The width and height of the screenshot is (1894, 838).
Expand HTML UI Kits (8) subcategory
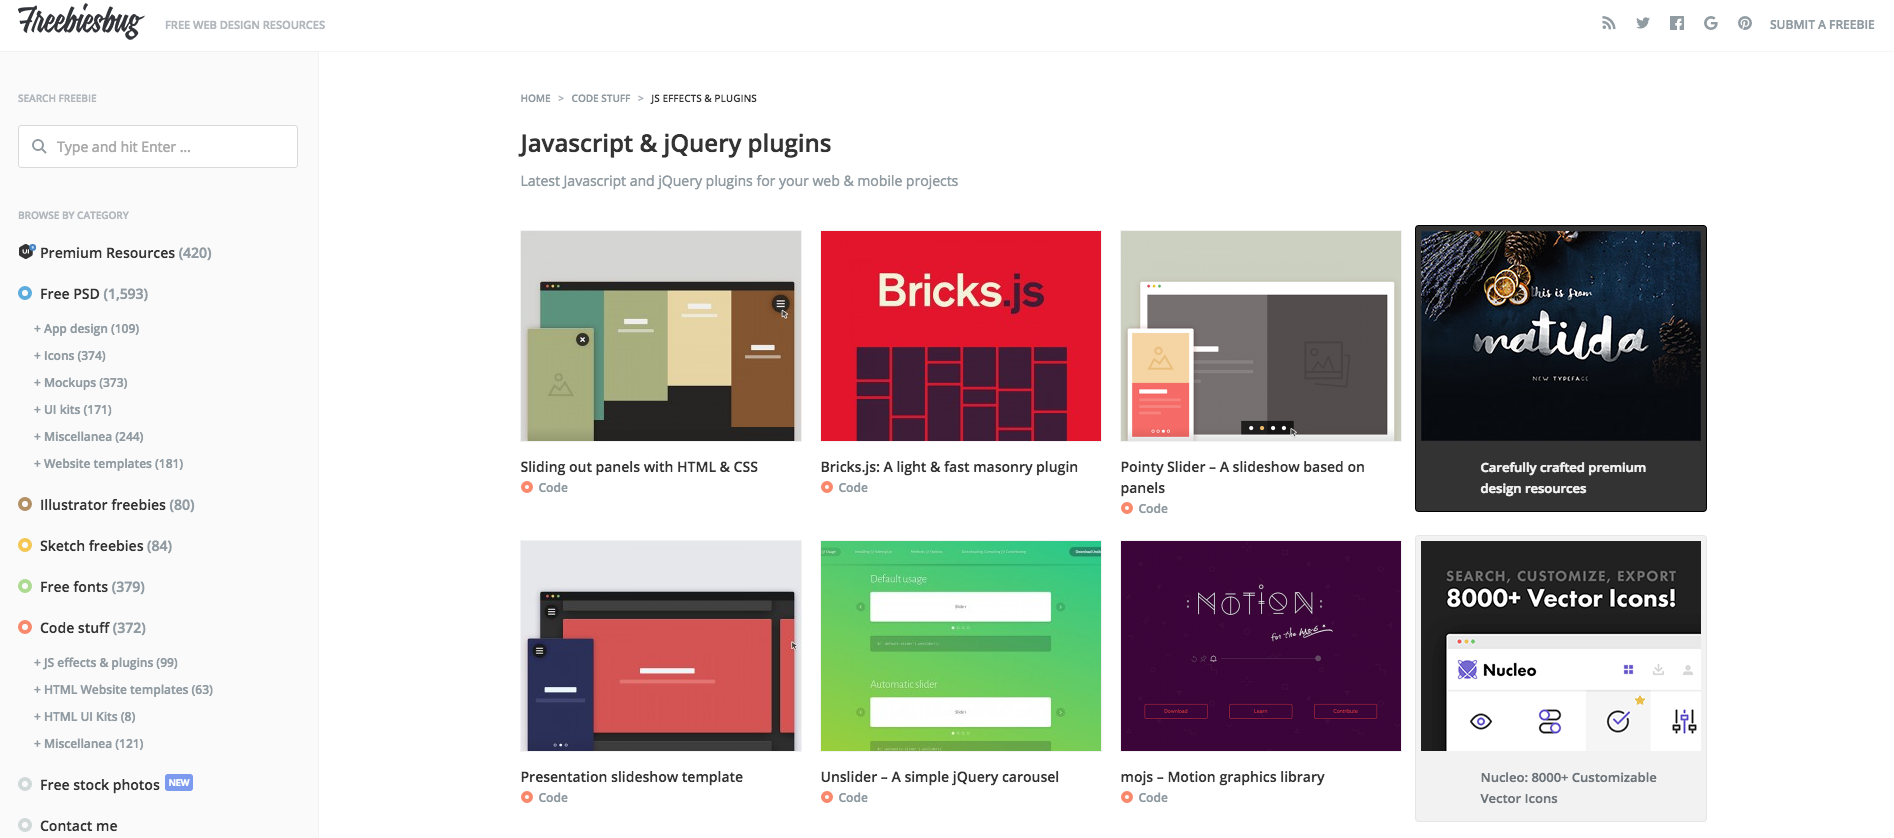85,716
